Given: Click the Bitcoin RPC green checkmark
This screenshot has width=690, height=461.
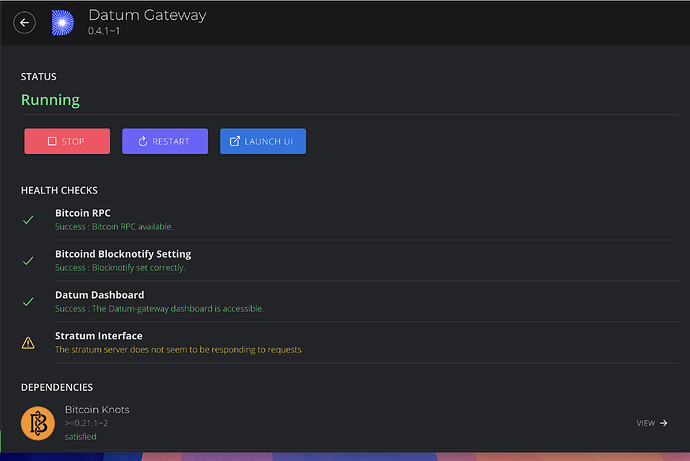Looking at the screenshot, I should pyautogui.click(x=28, y=220).
